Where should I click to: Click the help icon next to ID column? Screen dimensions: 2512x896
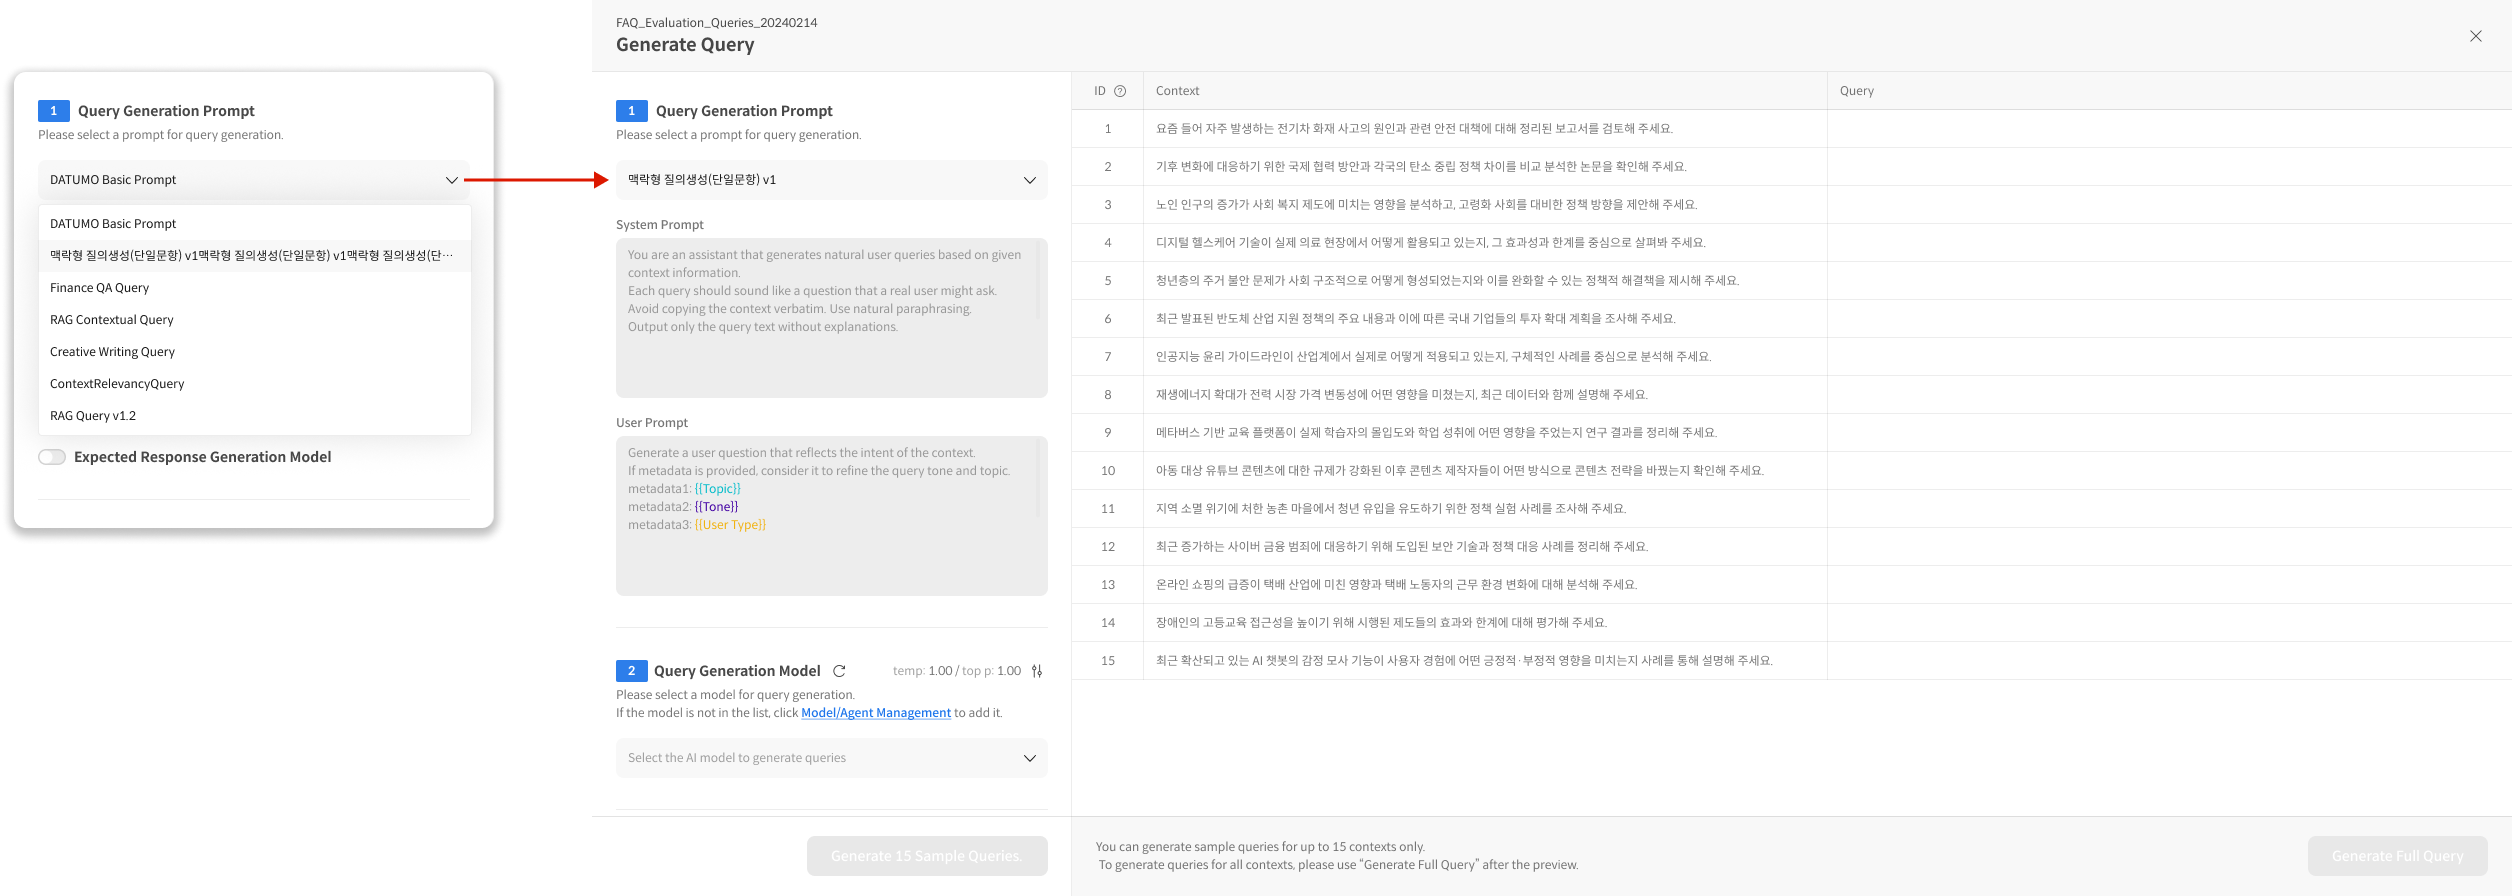click(x=1120, y=91)
